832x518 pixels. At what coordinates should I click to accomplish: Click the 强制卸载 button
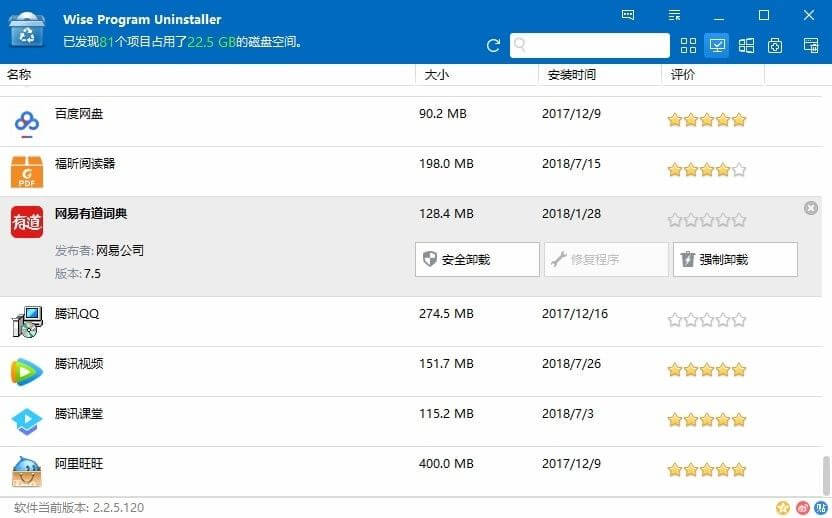click(x=735, y=259)
